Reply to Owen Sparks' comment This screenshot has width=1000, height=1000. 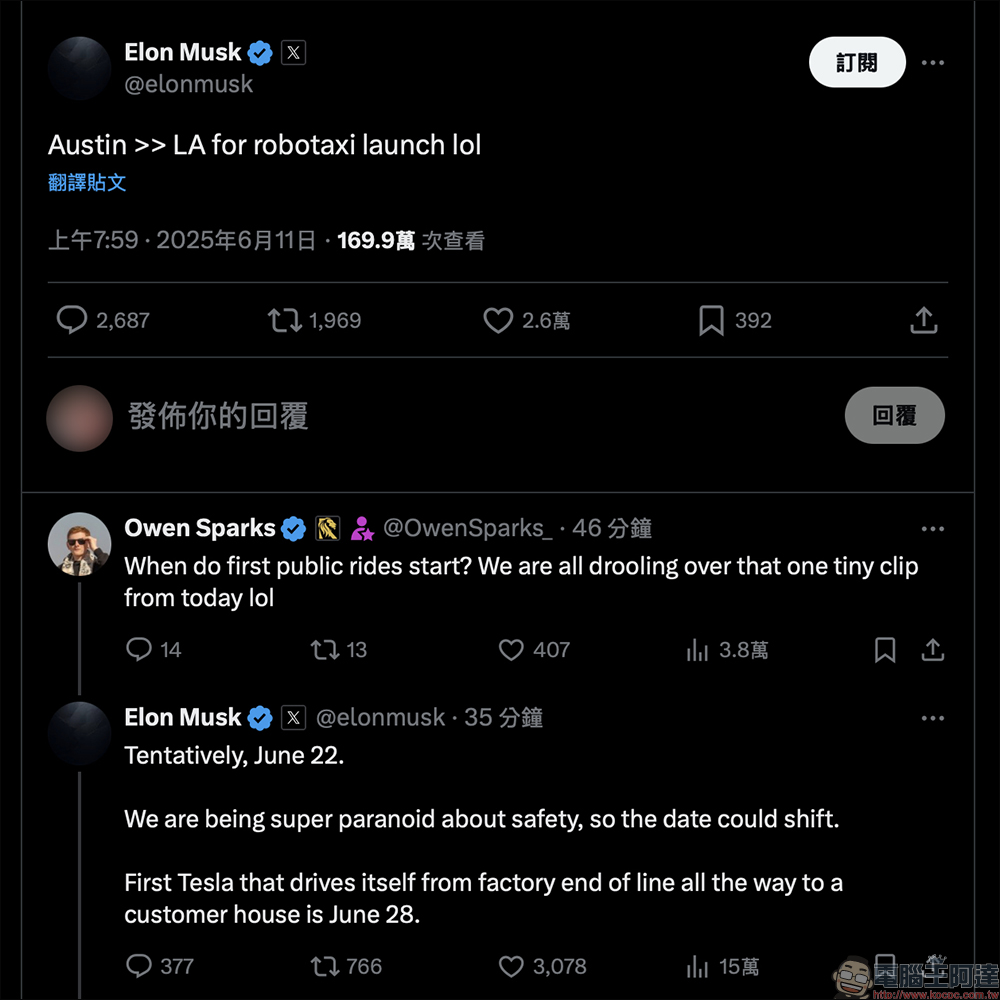coord(139,650)
